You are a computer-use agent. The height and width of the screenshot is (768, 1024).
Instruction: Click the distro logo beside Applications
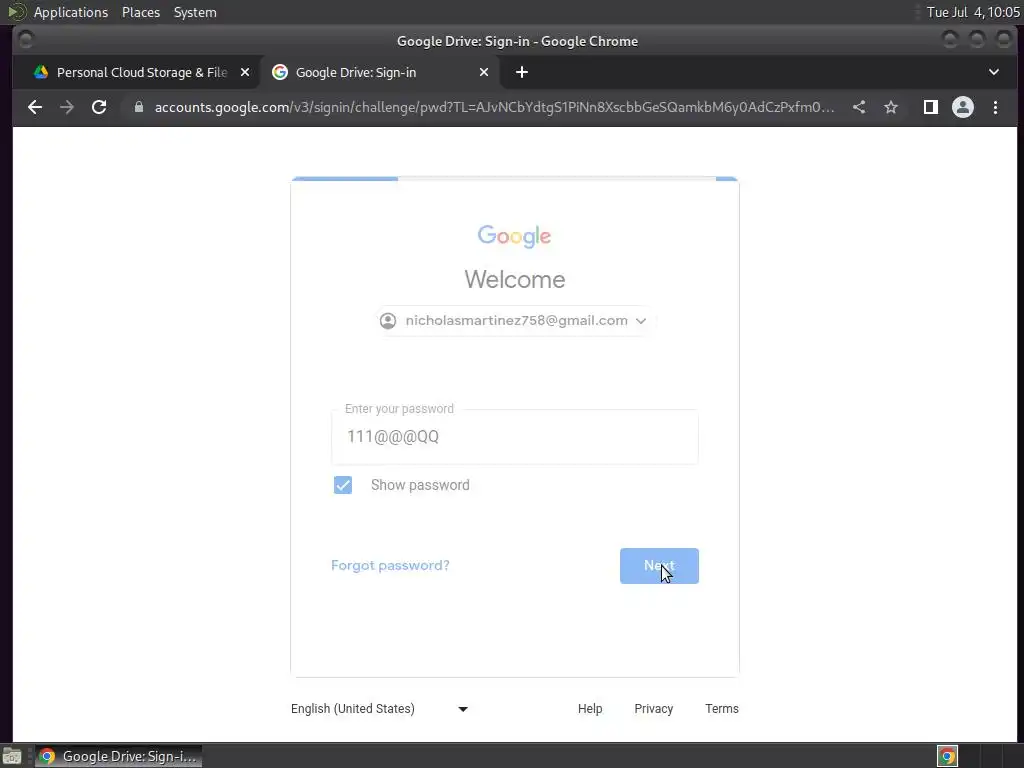pyautogui.click(x=16, y=12)
